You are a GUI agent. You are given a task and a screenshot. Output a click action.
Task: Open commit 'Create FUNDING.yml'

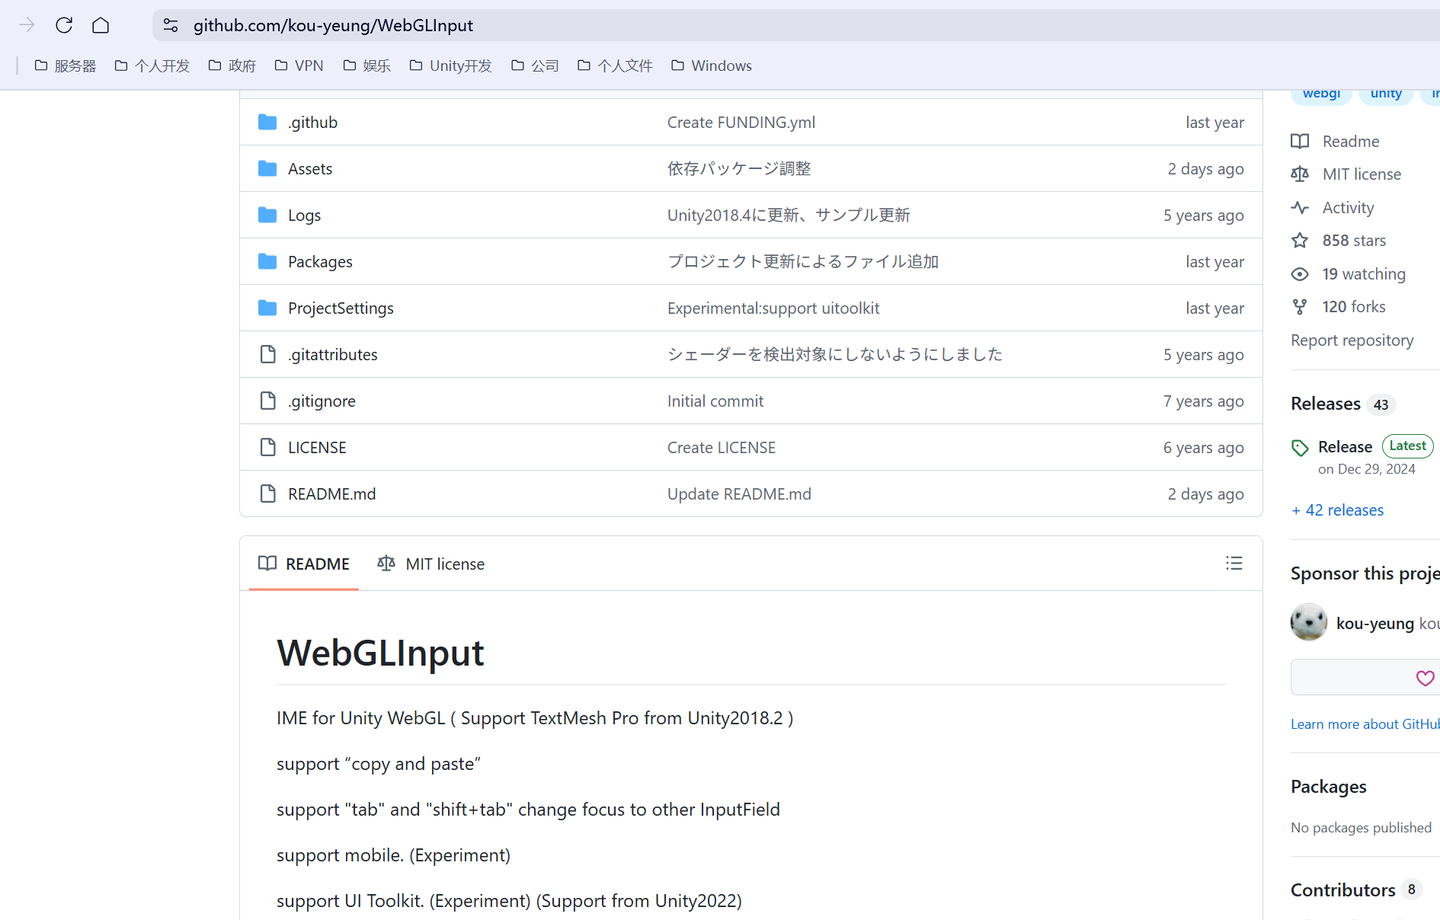tap(741, 122)
